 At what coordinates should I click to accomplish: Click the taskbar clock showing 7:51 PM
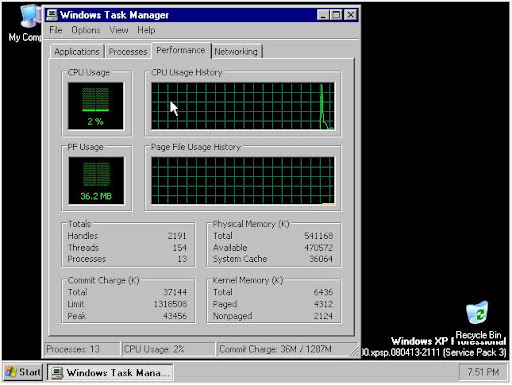coord(483,372)
